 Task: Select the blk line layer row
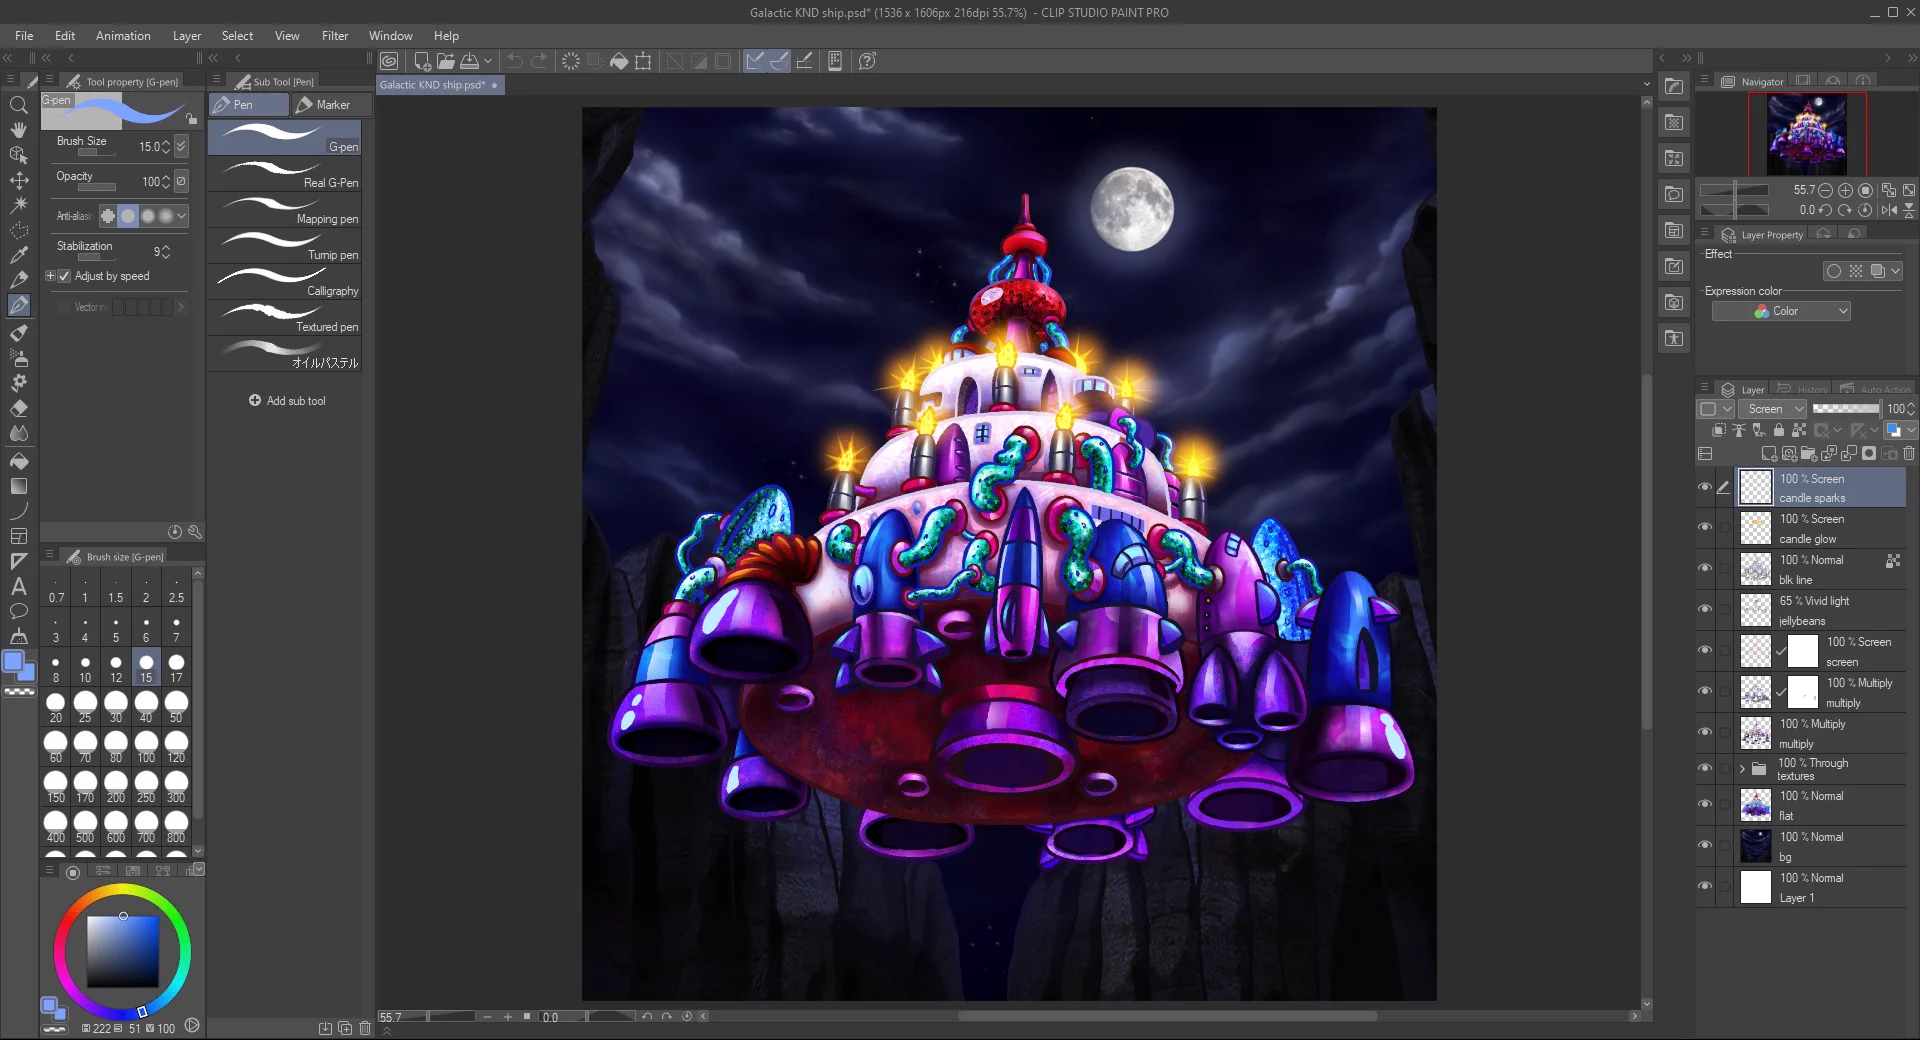coord(1820,569)
